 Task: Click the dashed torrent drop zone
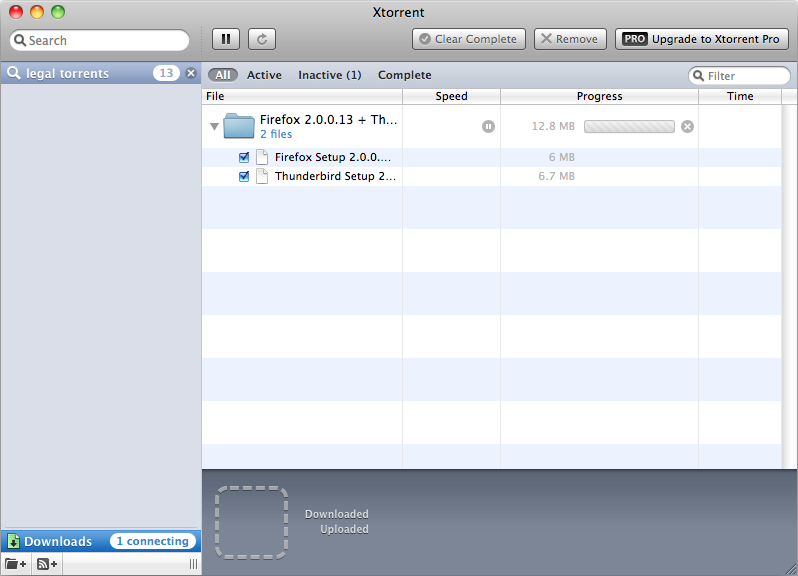(251, 523)
